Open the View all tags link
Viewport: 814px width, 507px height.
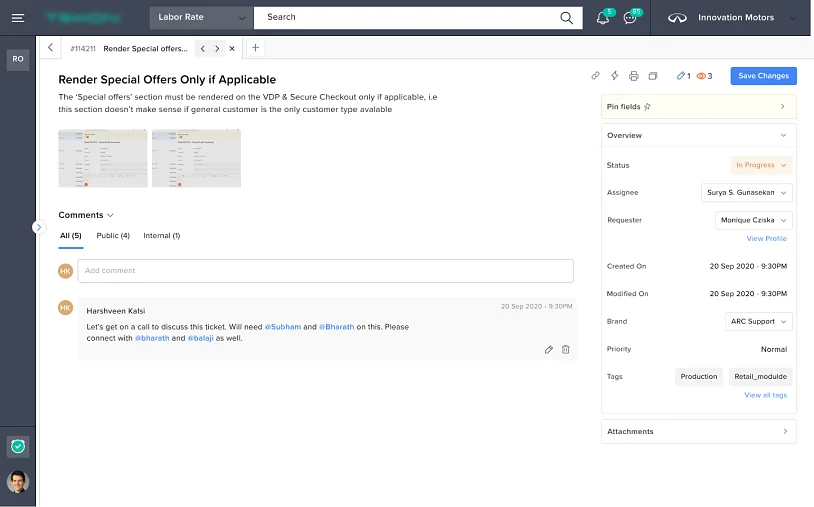point(766,395)
